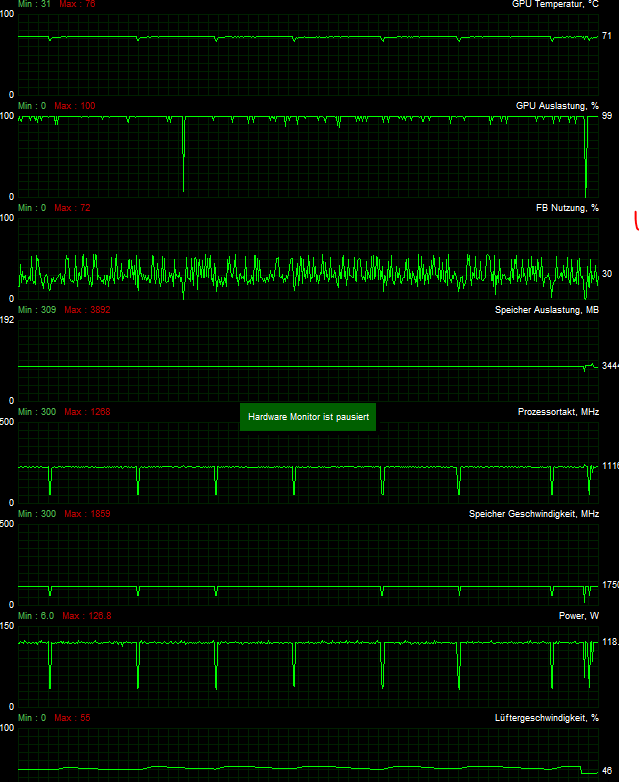Screen dimensions: 639x782
Task: Click 'Min : 309' above memory usage graph
Action: pyautogui.click(x=37, y=310)
